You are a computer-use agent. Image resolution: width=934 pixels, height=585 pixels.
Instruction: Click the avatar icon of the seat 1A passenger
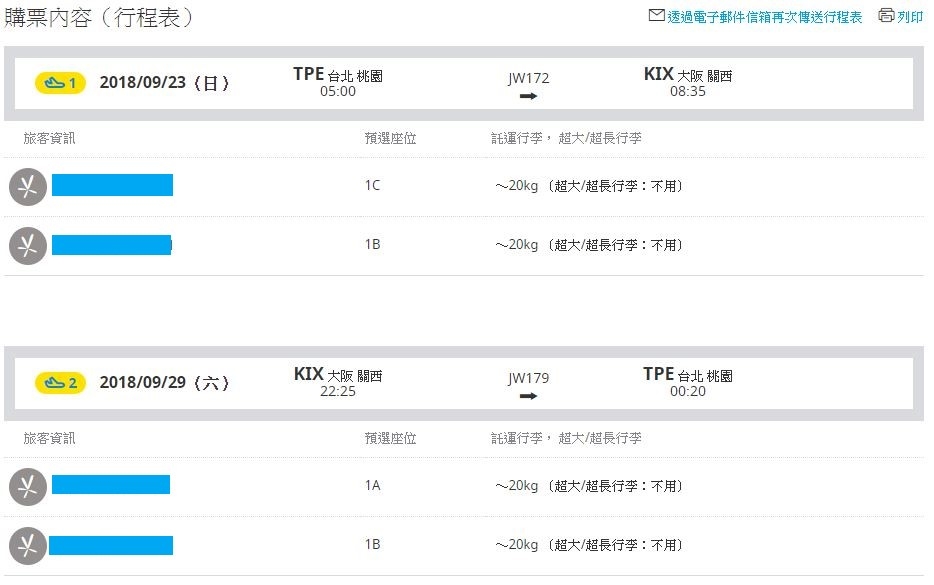click(x=28, y=487)
